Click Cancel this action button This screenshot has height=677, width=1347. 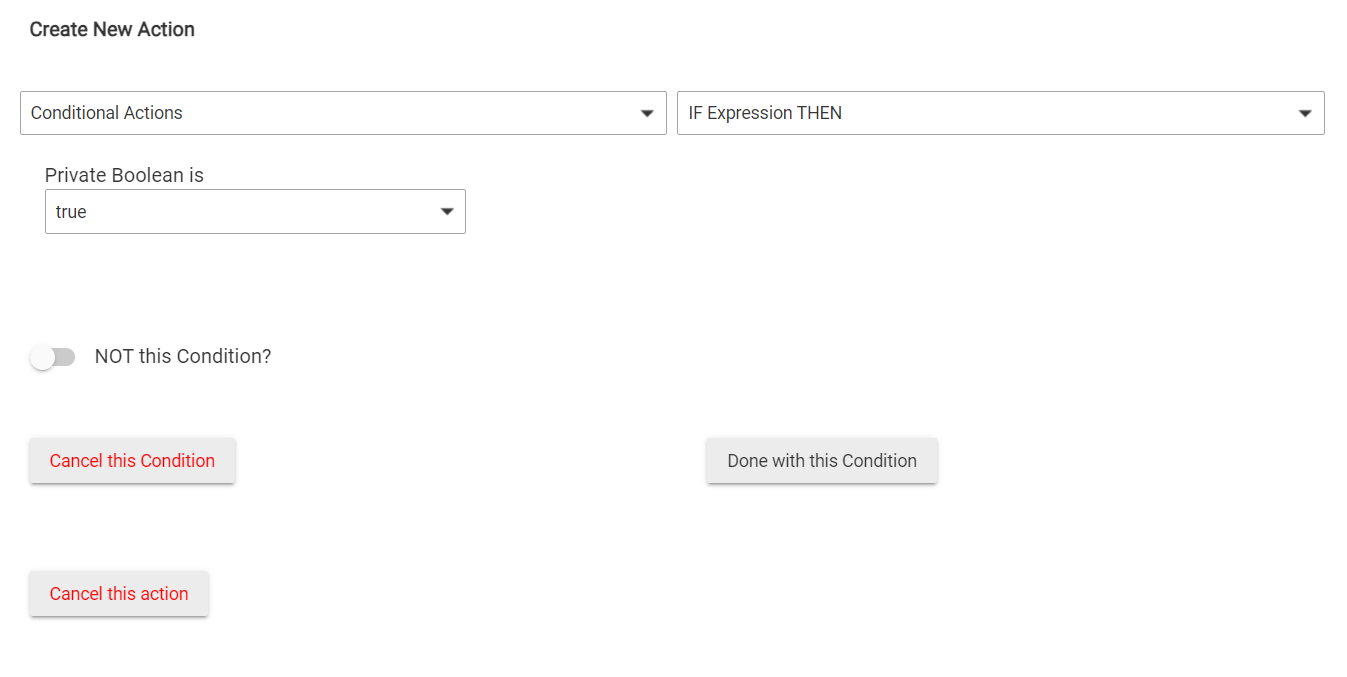(119, 594)
